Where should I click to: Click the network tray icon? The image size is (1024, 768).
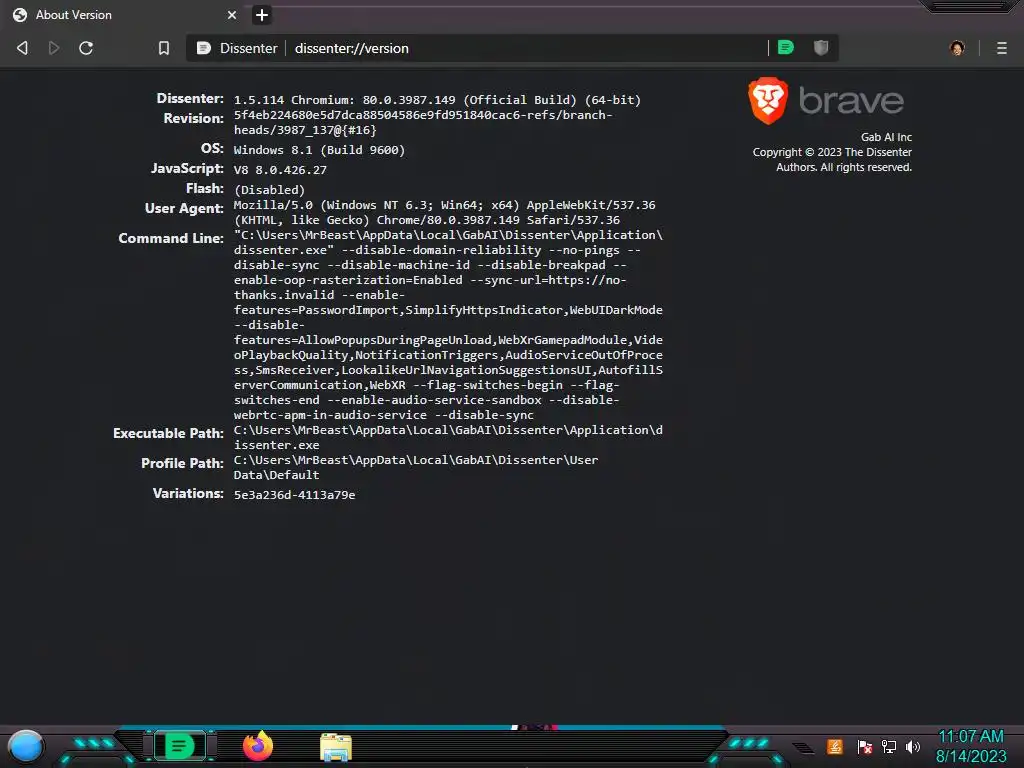889,746
